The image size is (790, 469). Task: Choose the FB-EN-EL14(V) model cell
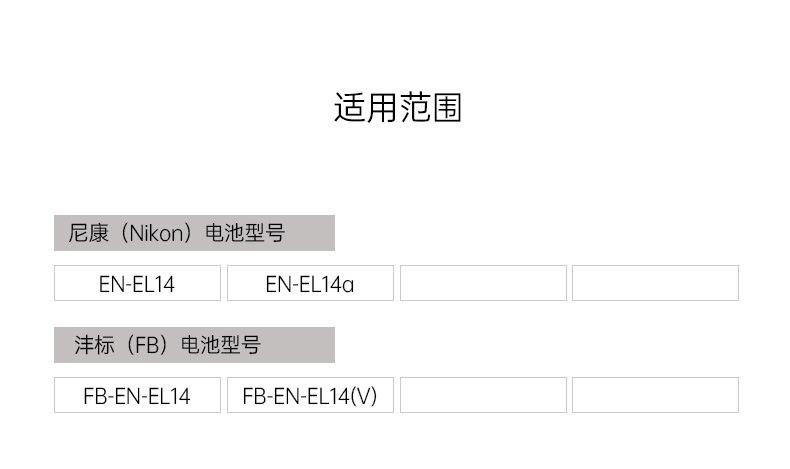310,396
